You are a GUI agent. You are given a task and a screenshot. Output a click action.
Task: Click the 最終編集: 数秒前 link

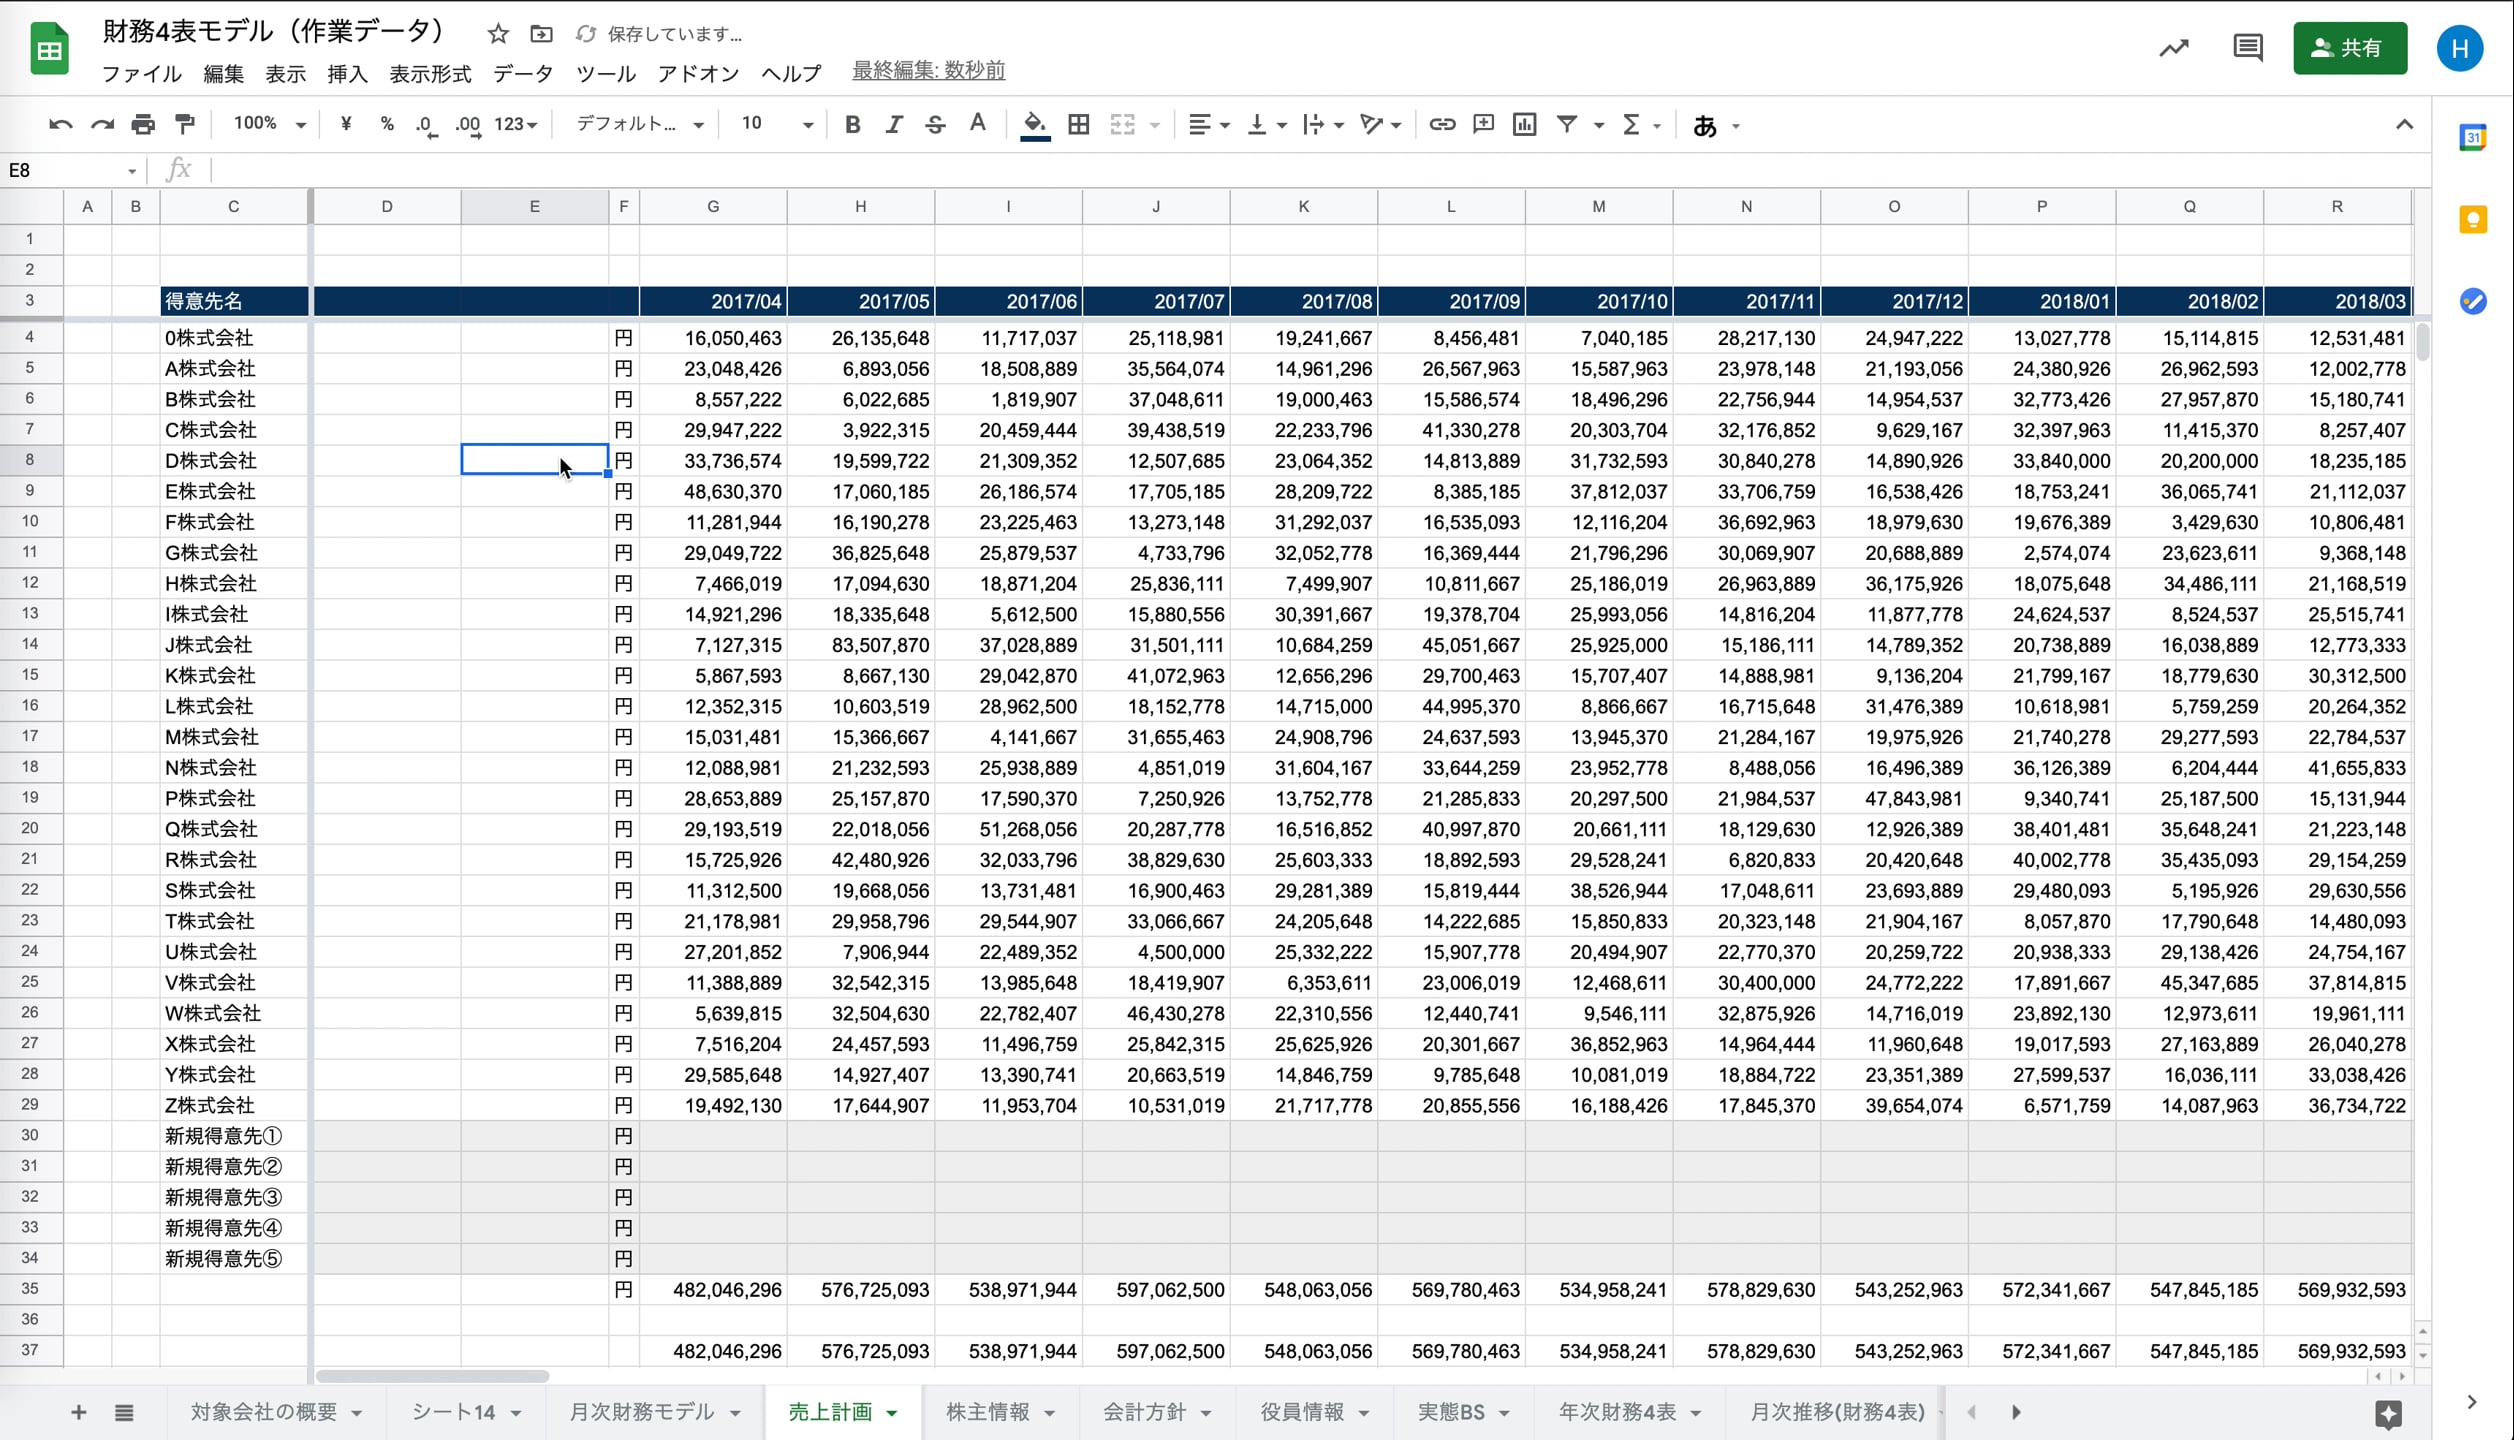(928, 70)
